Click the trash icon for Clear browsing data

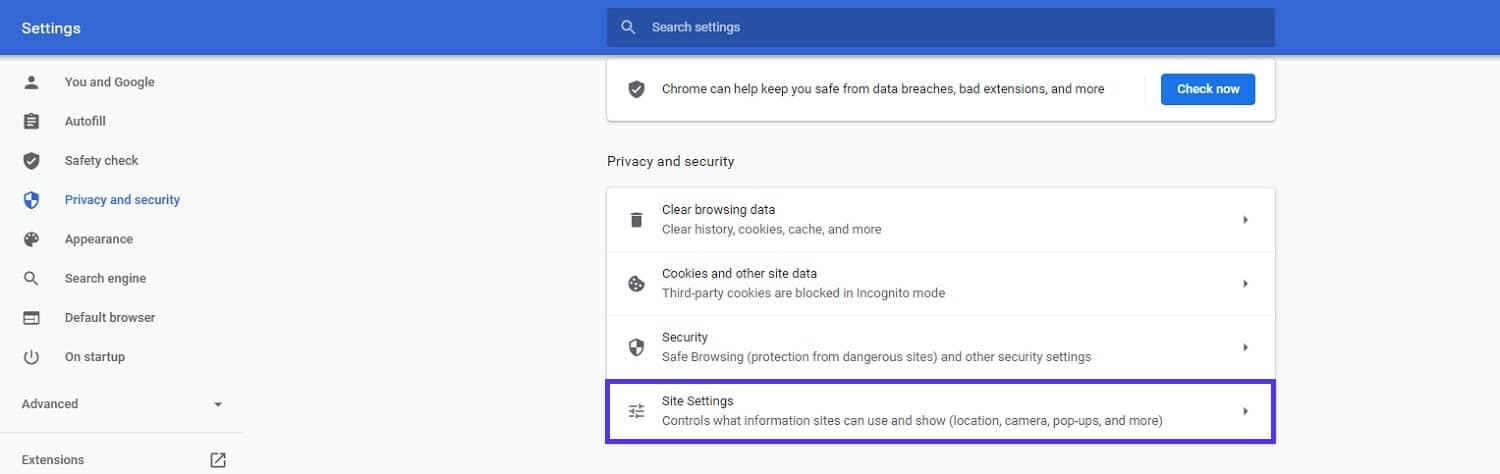coord(636,220)
